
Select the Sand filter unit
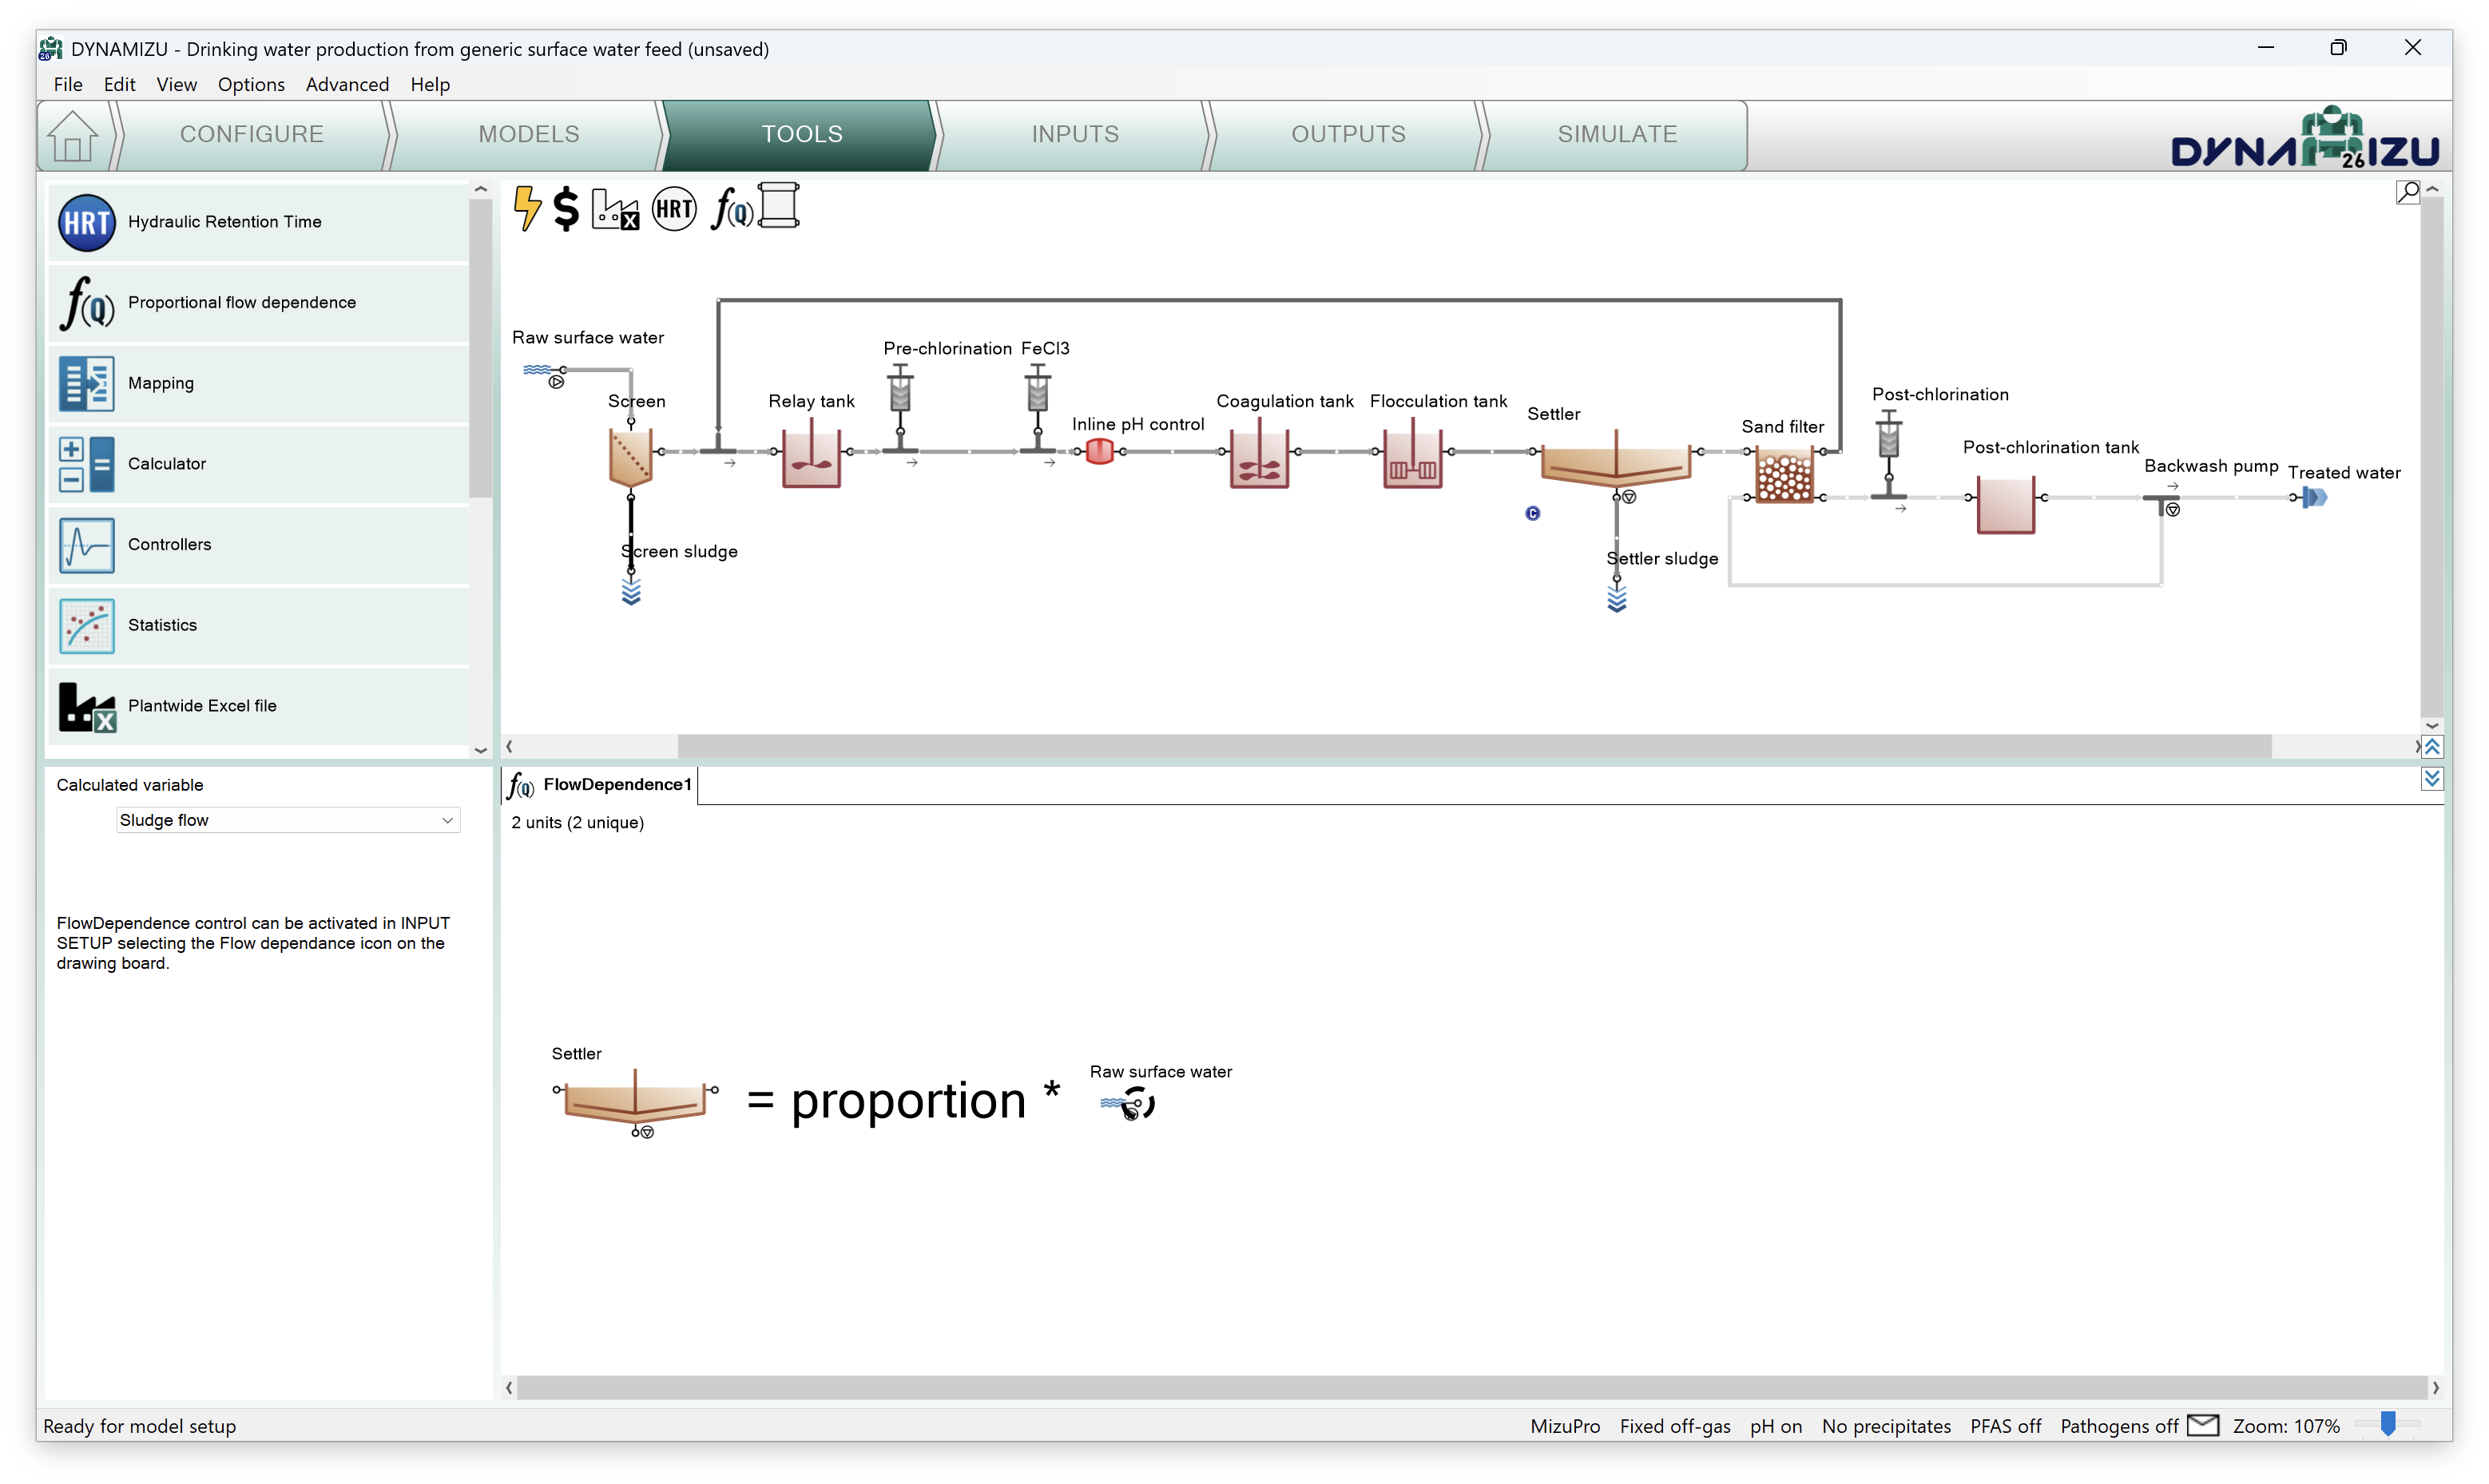point(1785,476)
